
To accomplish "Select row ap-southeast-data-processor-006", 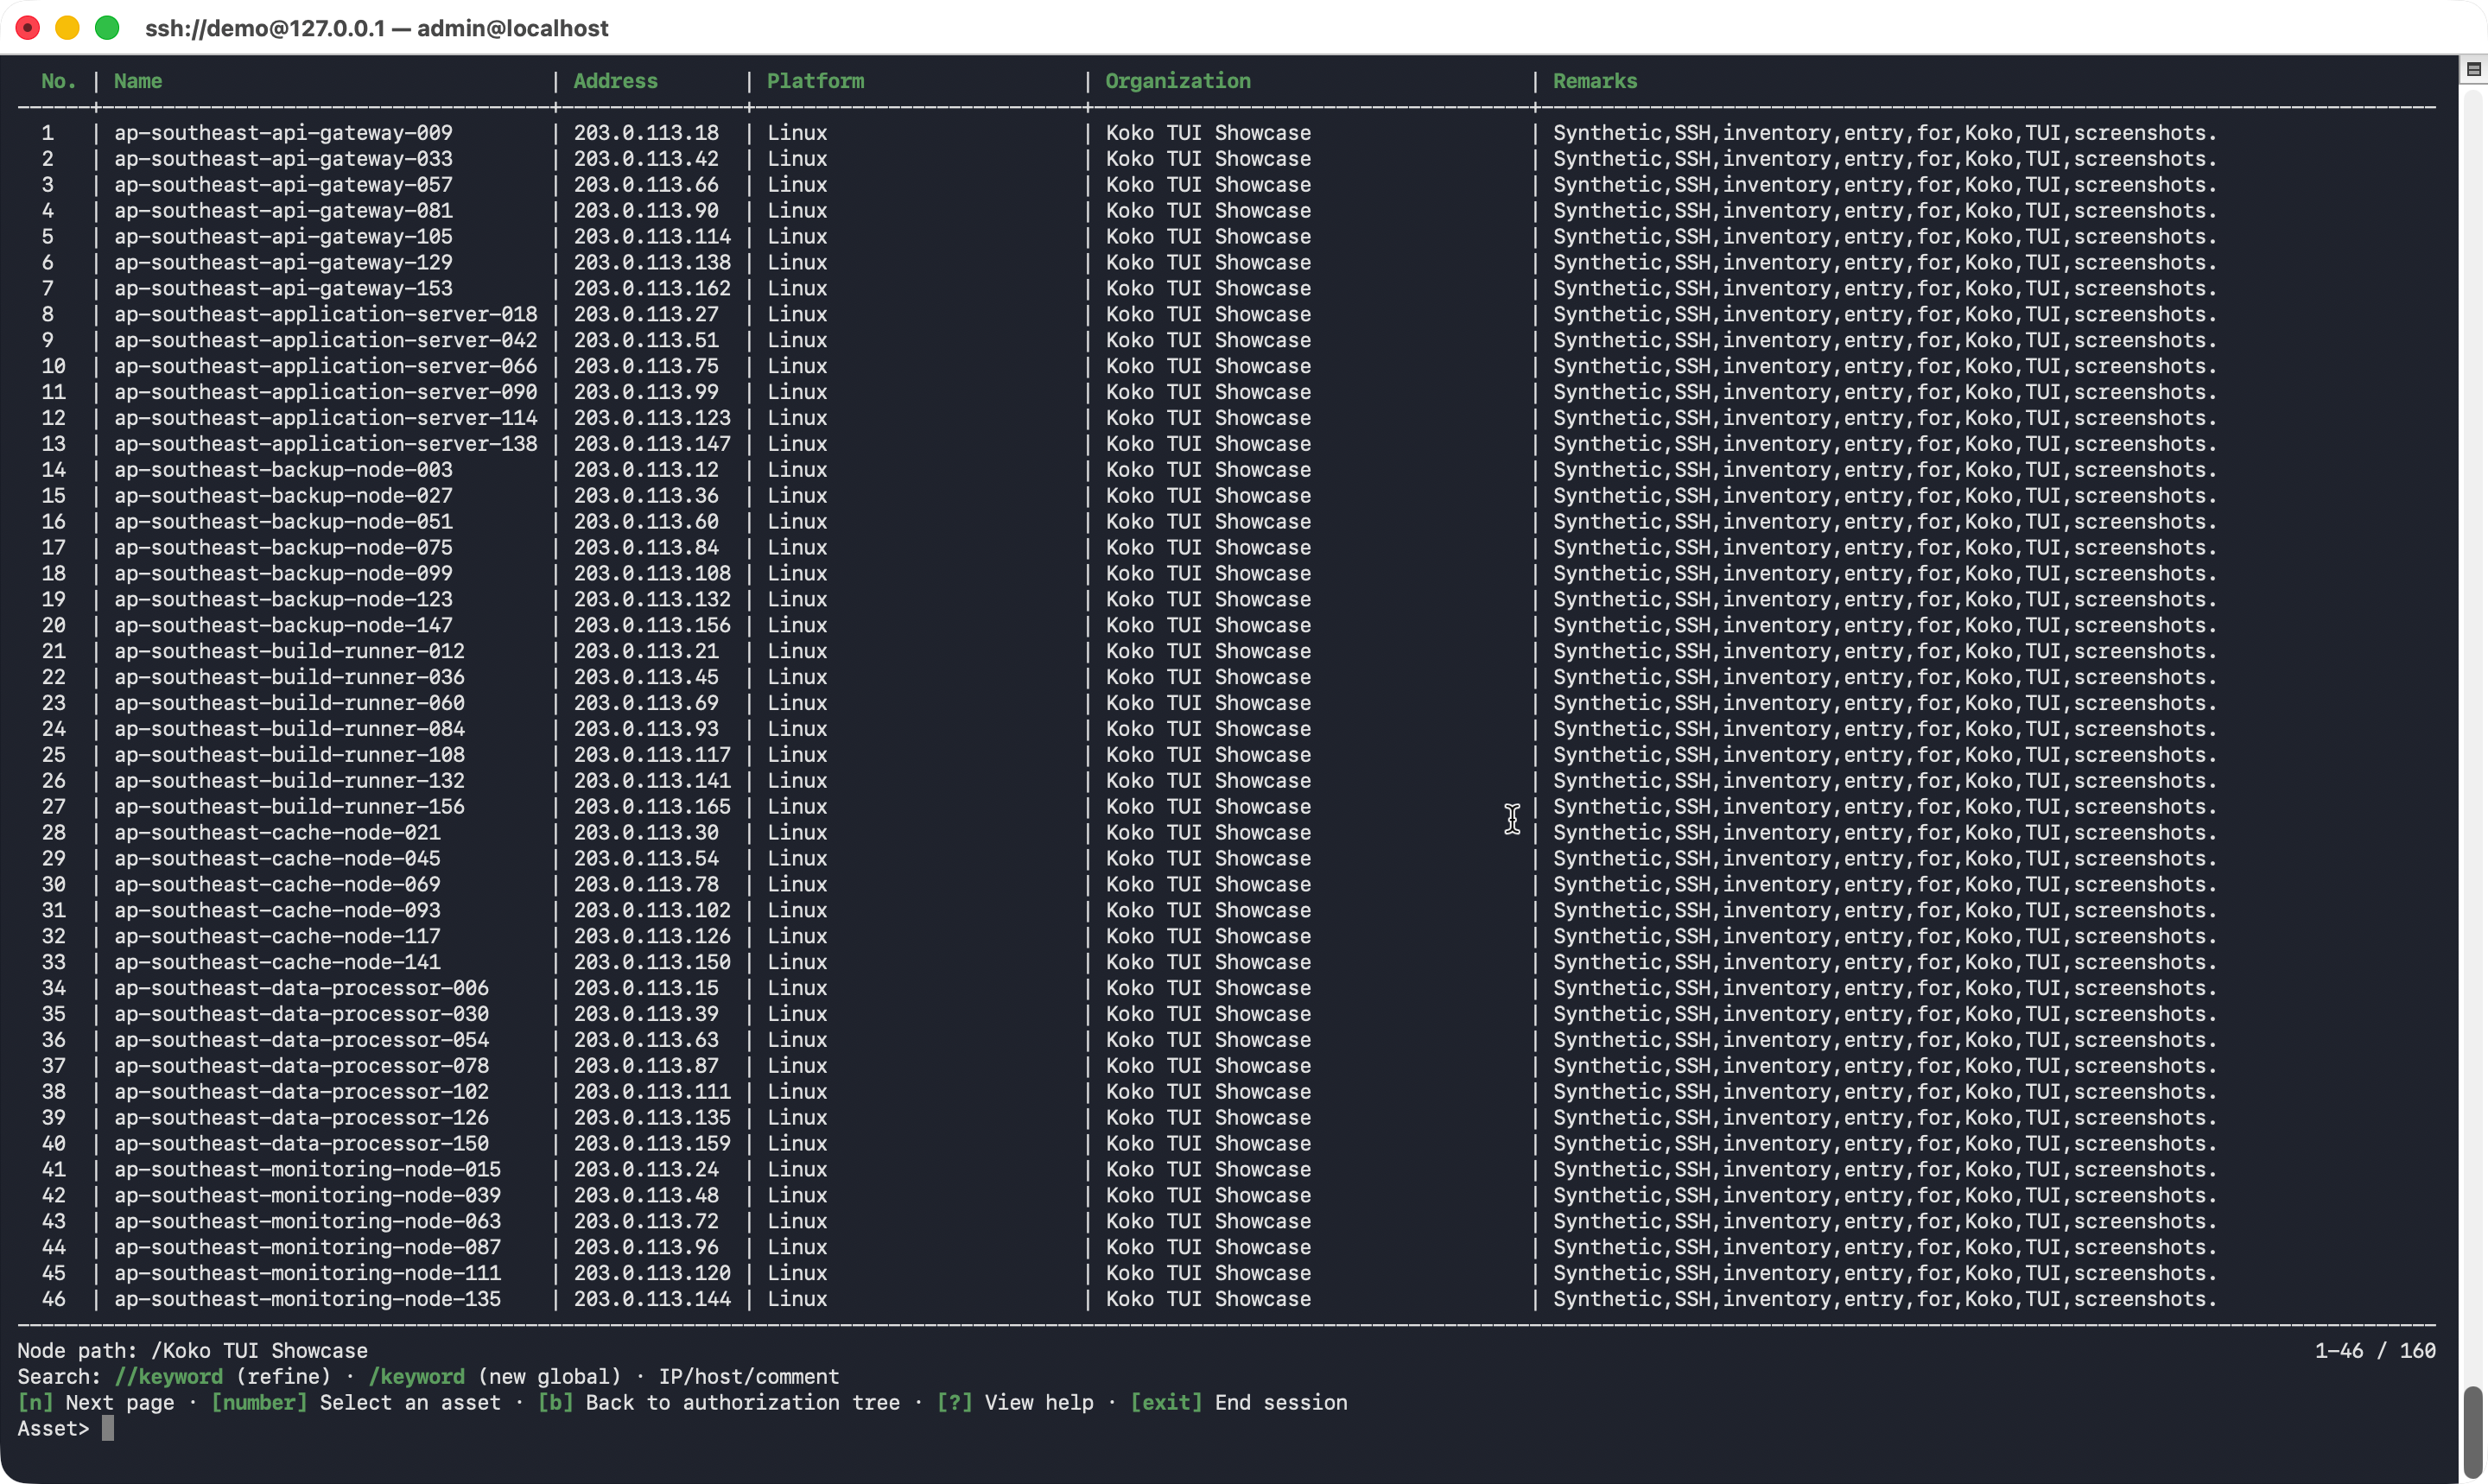I will pos(1226,988).
